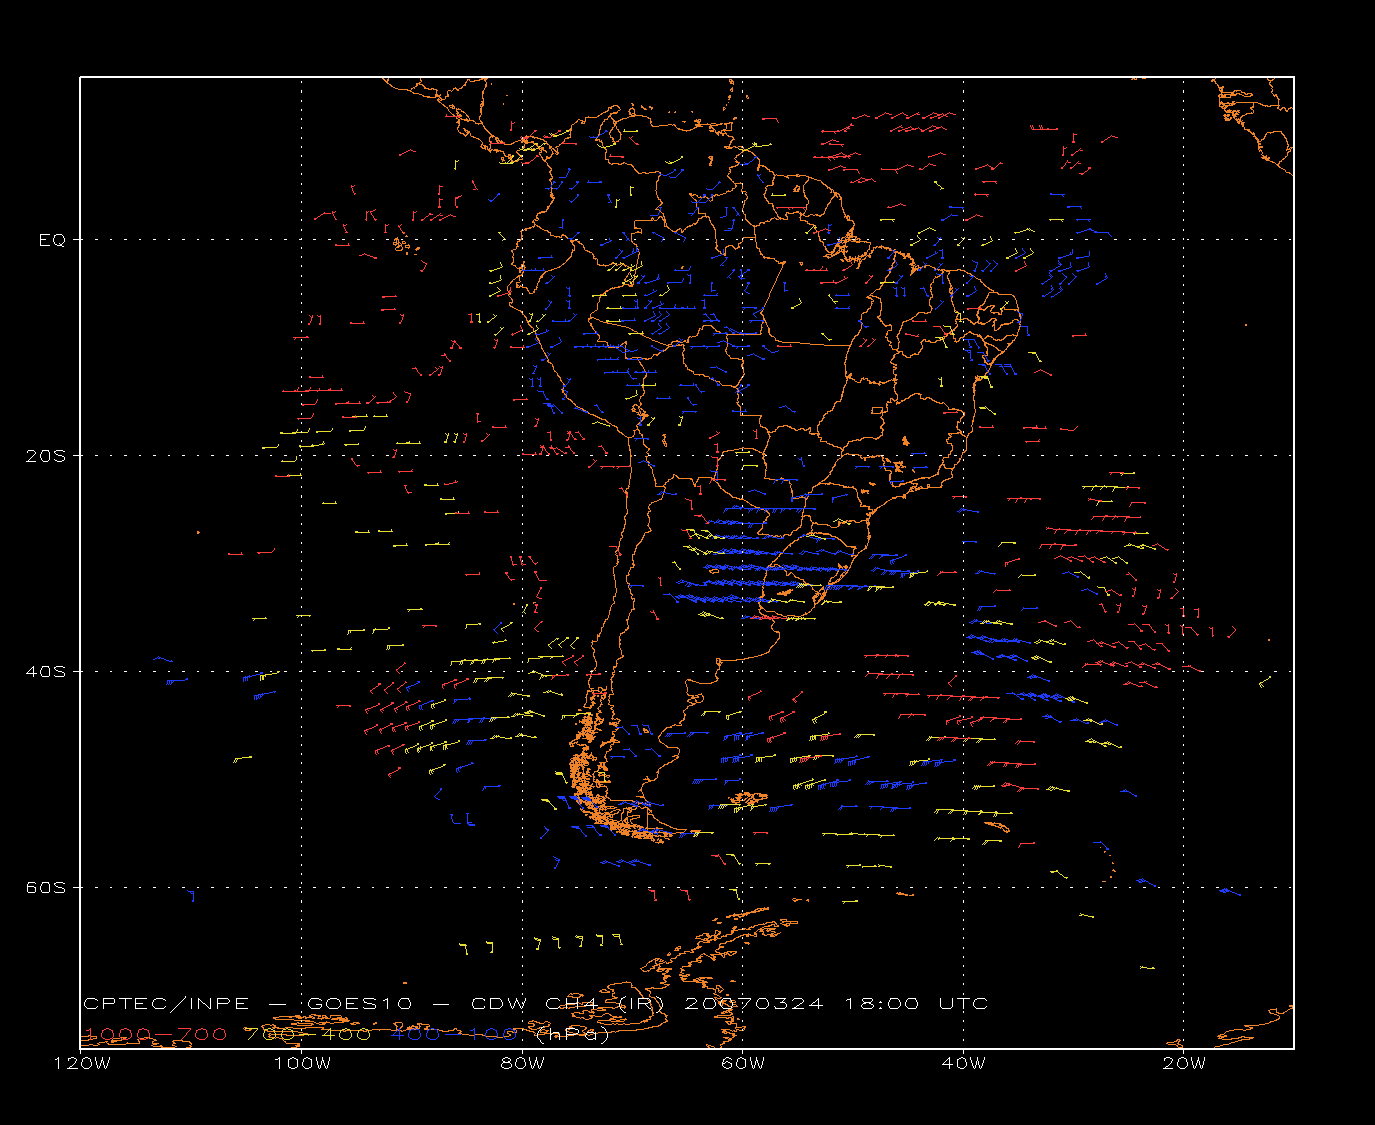Select the "(hPa)" unit label
1375x1125 pixels.
[573, 1035]
